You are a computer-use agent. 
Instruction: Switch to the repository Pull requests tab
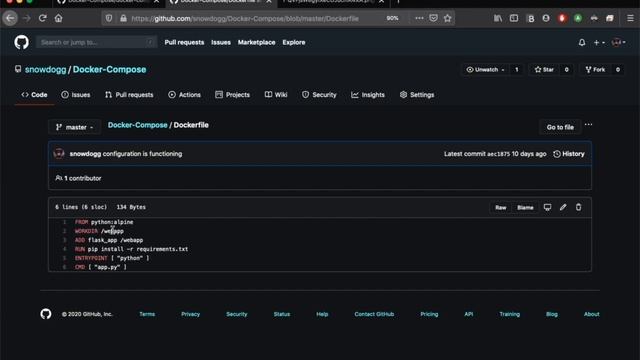click(129, 95)
